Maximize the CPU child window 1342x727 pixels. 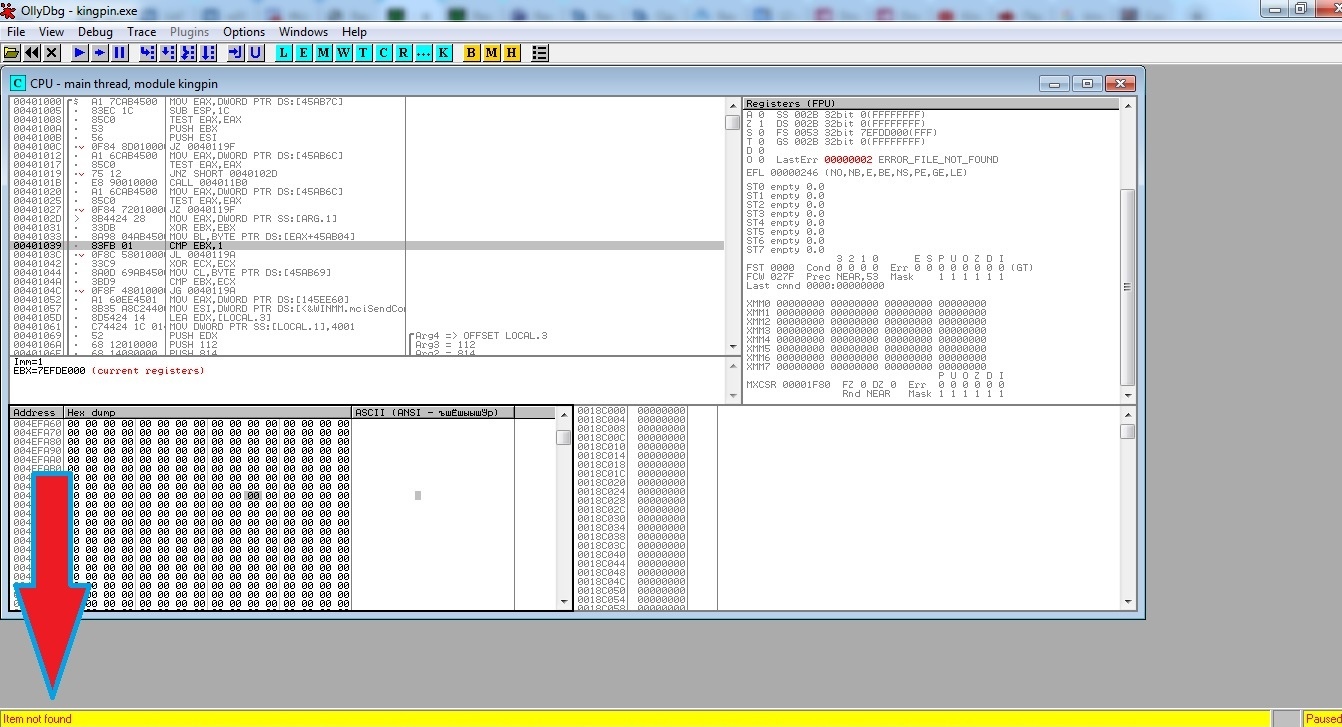tap(1088, 83)
